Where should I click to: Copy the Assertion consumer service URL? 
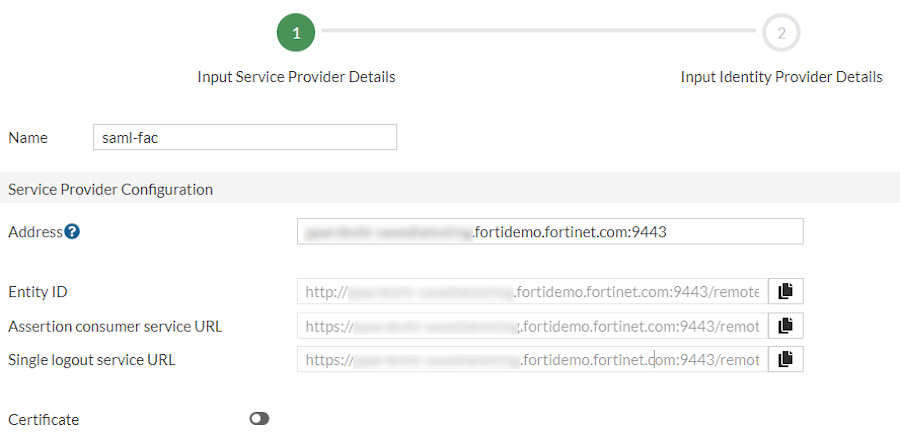click(786, 325)
